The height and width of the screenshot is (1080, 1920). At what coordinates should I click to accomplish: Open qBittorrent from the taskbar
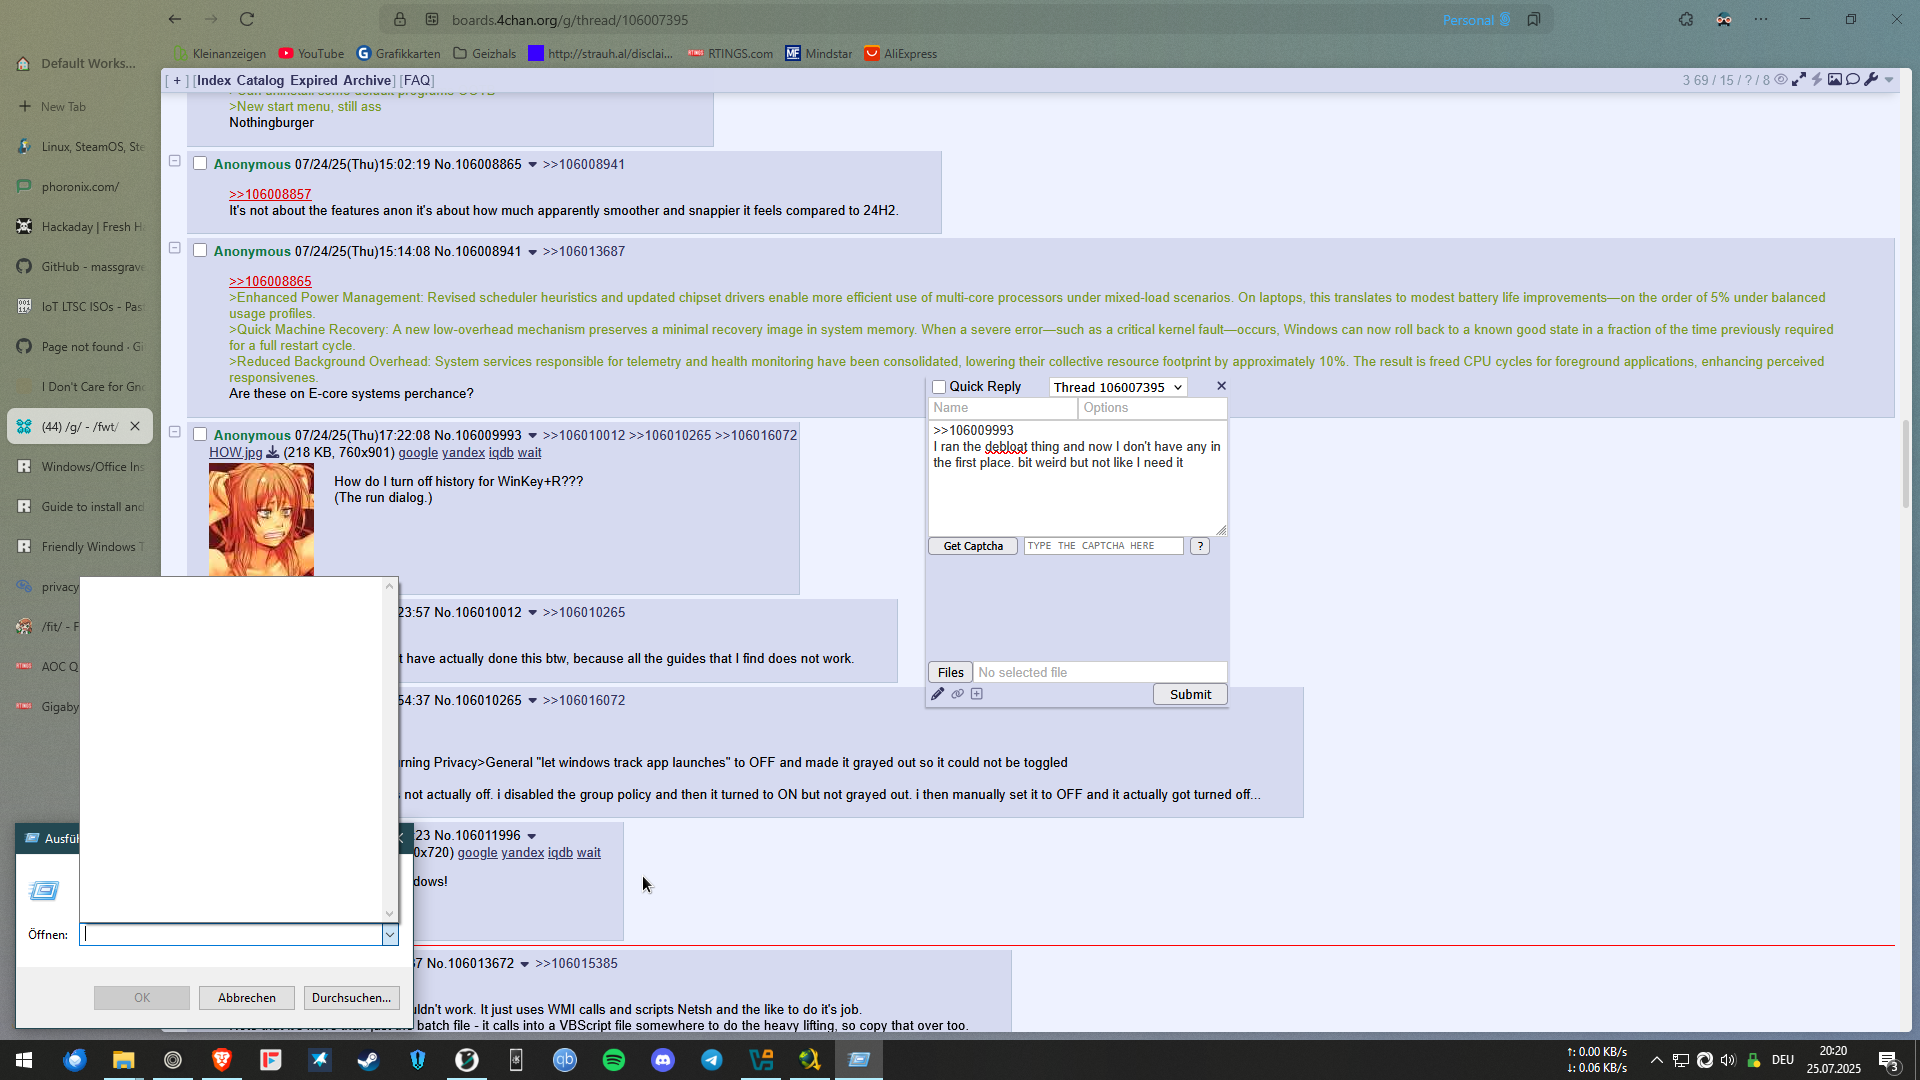coord(565,1060)
